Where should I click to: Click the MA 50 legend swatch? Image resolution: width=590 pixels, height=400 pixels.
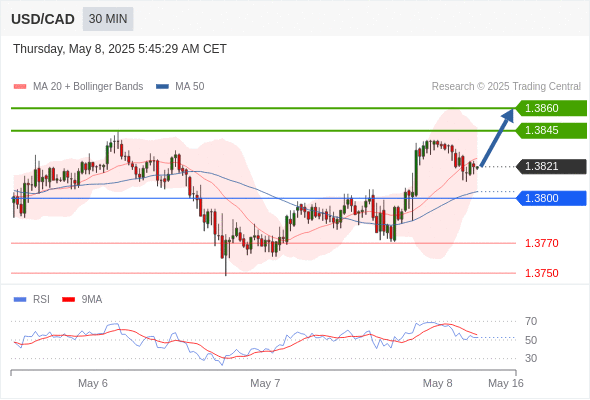click(163, 87)
